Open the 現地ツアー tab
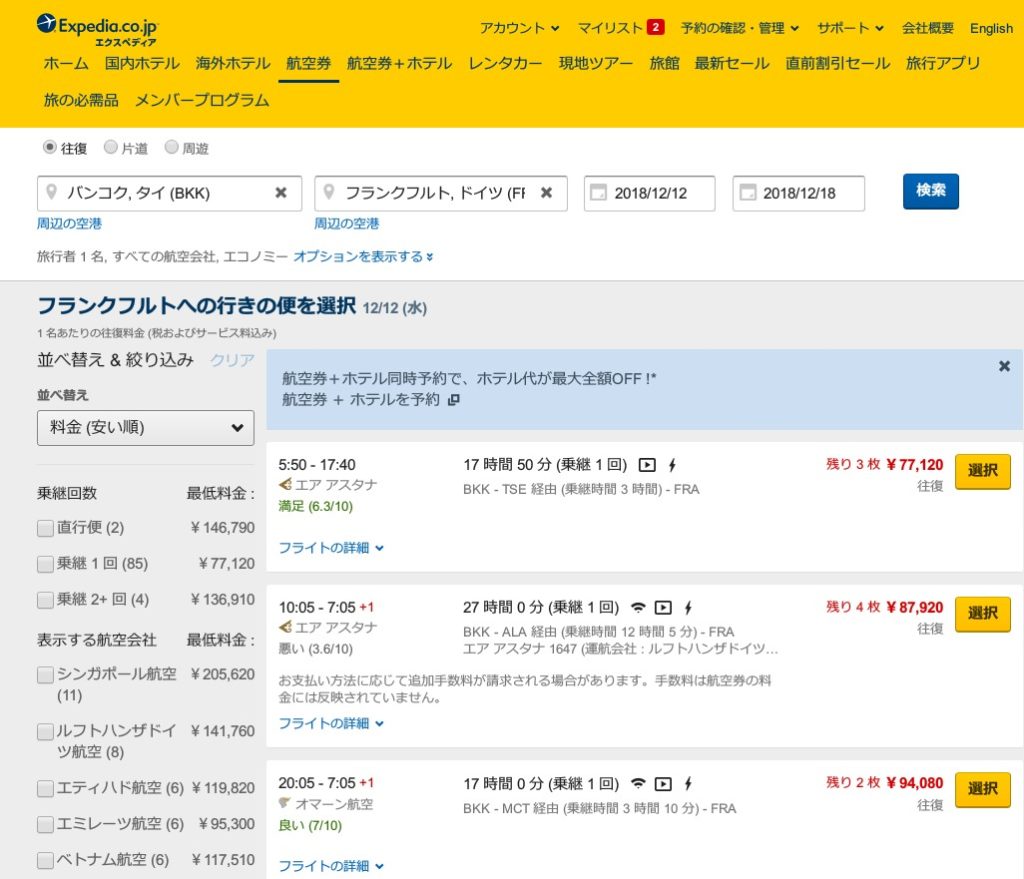 coord(596,63)
